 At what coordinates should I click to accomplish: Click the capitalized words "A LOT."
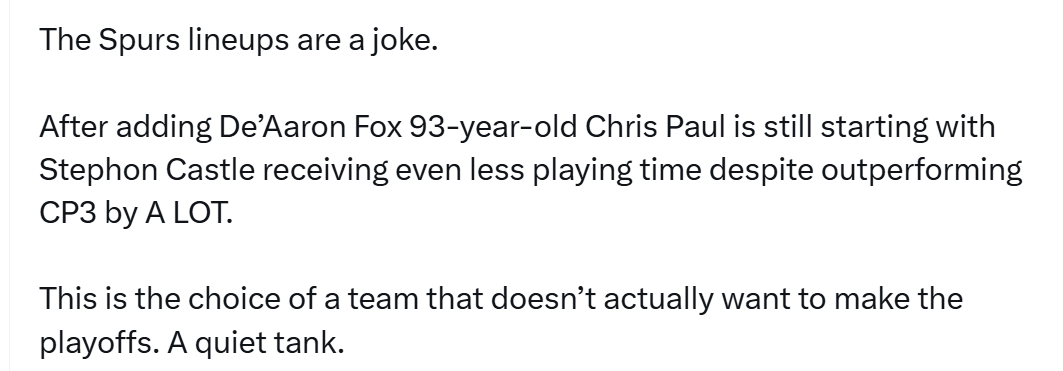[189, 213]
